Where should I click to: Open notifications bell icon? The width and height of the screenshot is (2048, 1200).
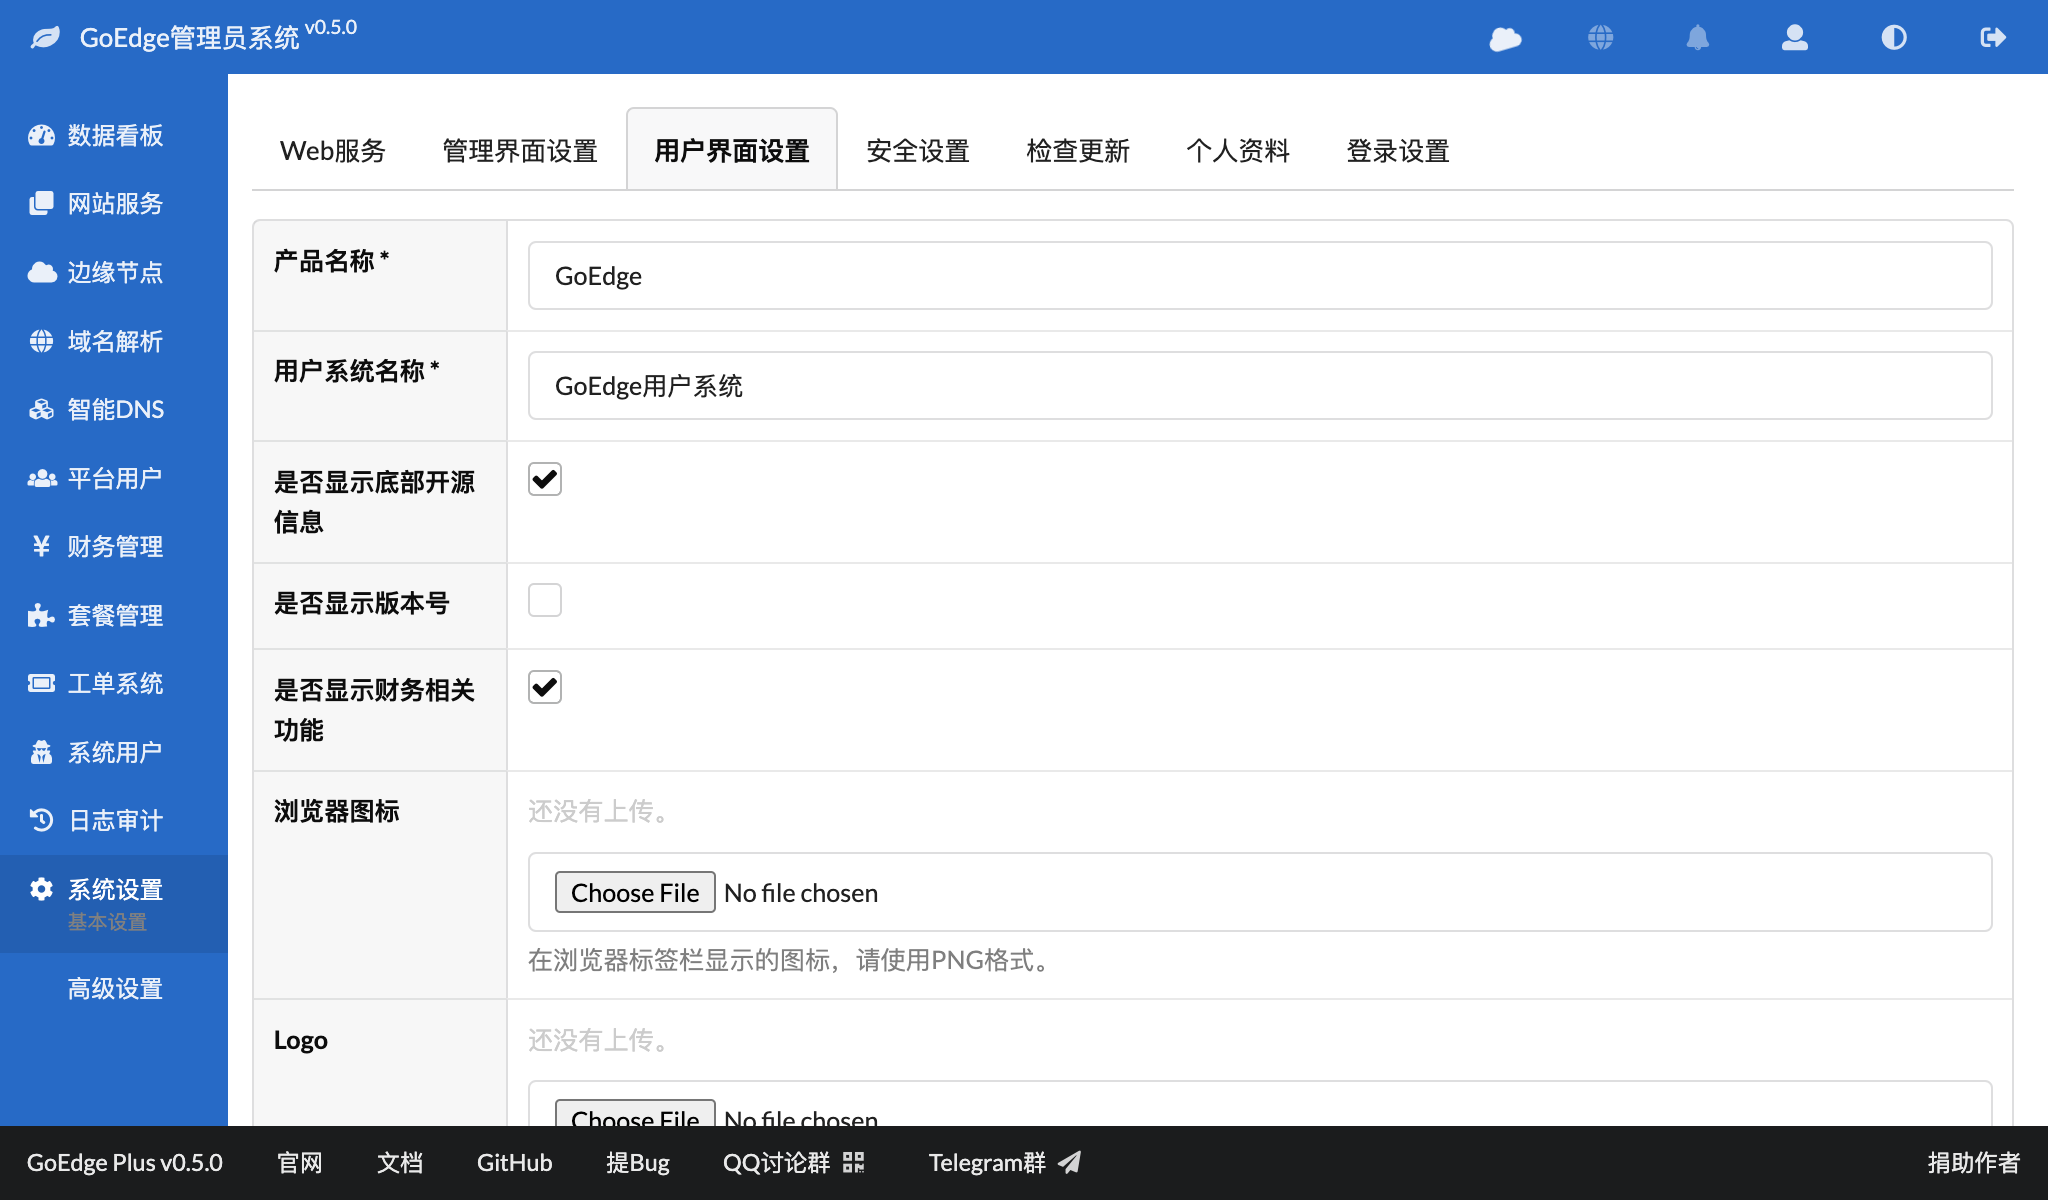1698,38
